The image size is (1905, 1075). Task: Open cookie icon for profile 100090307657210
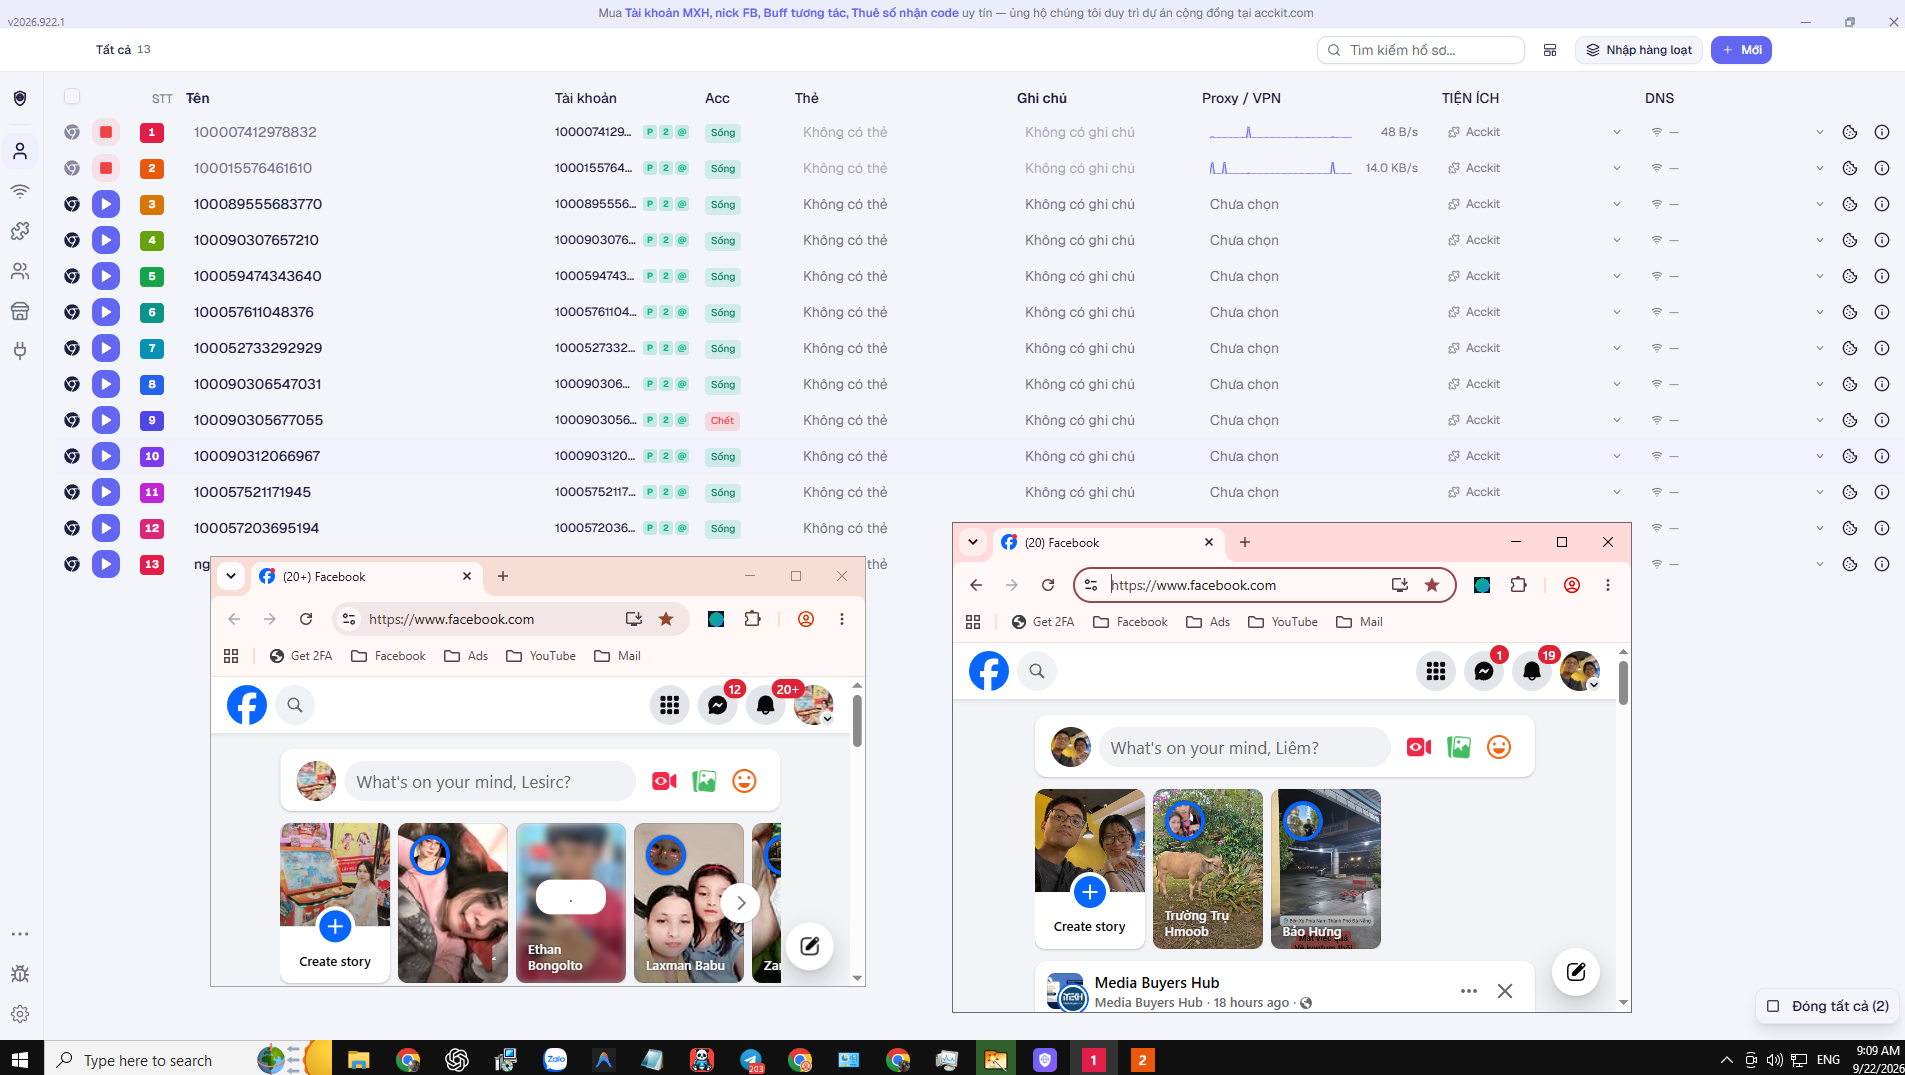pyautogui.click(x=1850, y=240)
